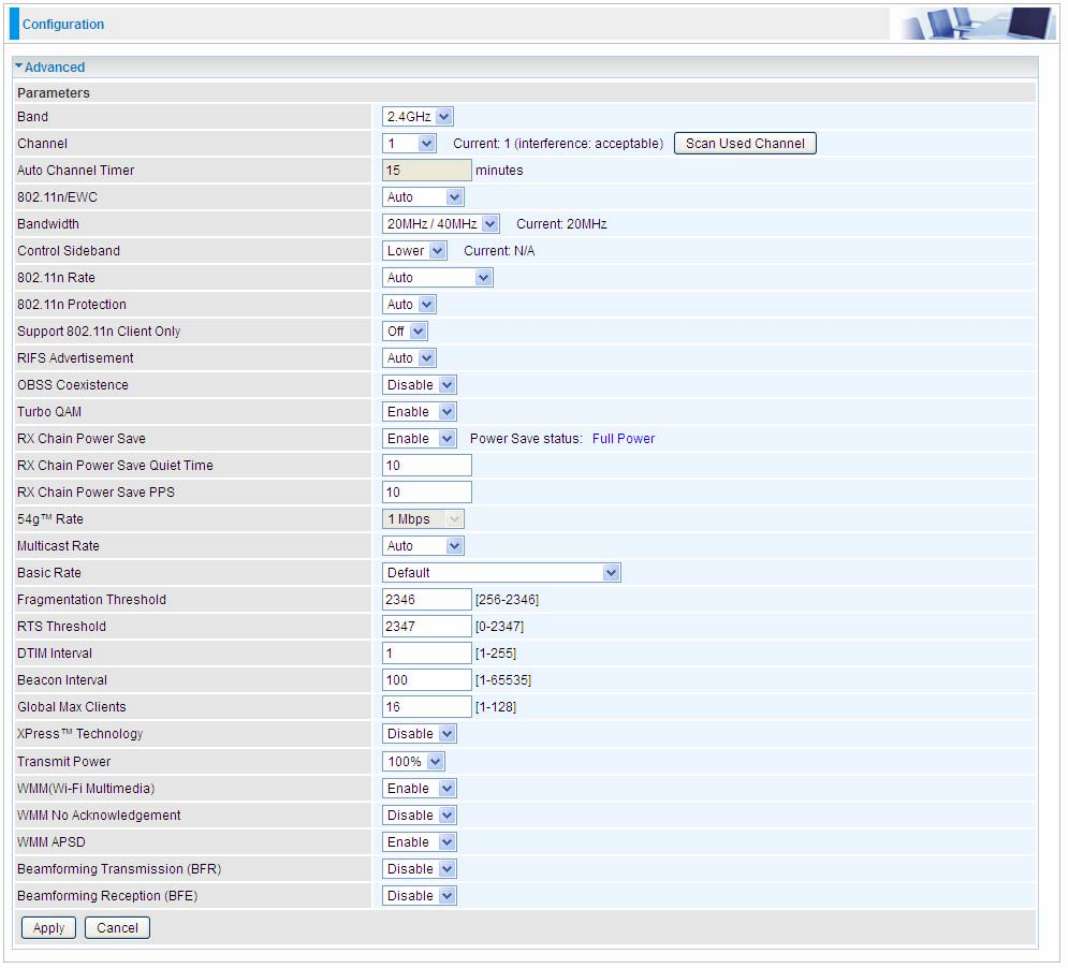Click the 'minutes' unit text
Image resolution: width=1068 pixels, height=968 pixels.
coord(500,170)
